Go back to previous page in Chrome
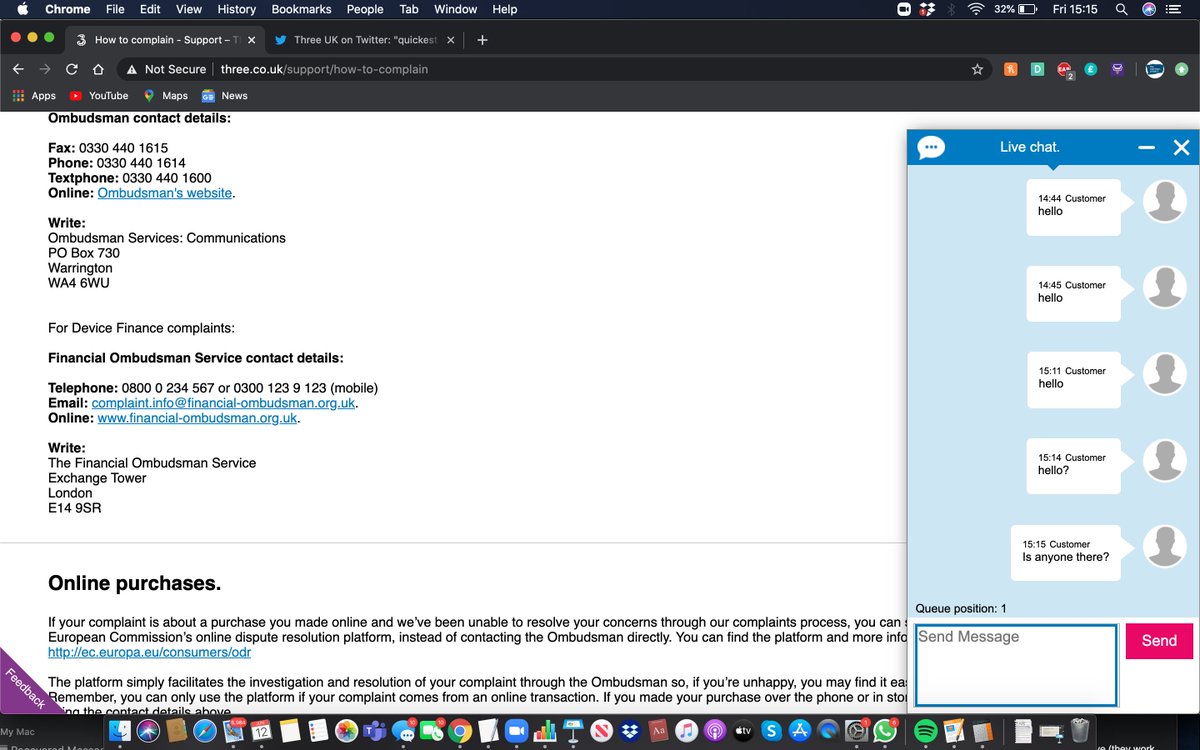 (18, 69)
